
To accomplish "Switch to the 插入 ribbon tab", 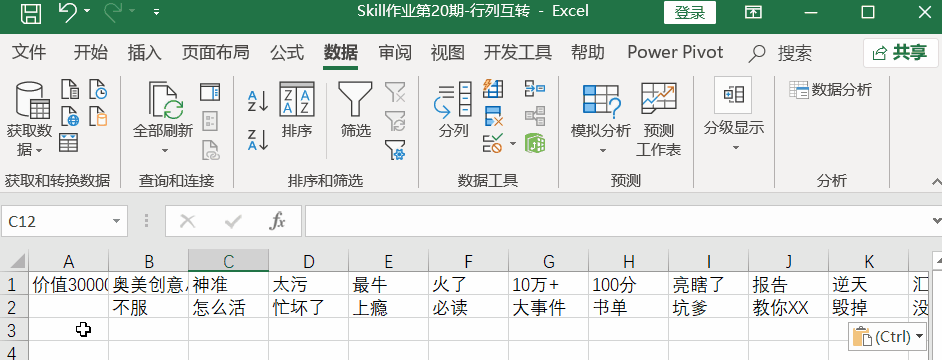I will 144,52.
